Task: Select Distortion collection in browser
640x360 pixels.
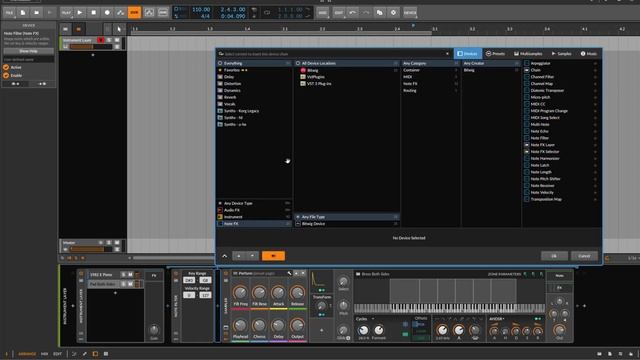Action: click(254, 84)
